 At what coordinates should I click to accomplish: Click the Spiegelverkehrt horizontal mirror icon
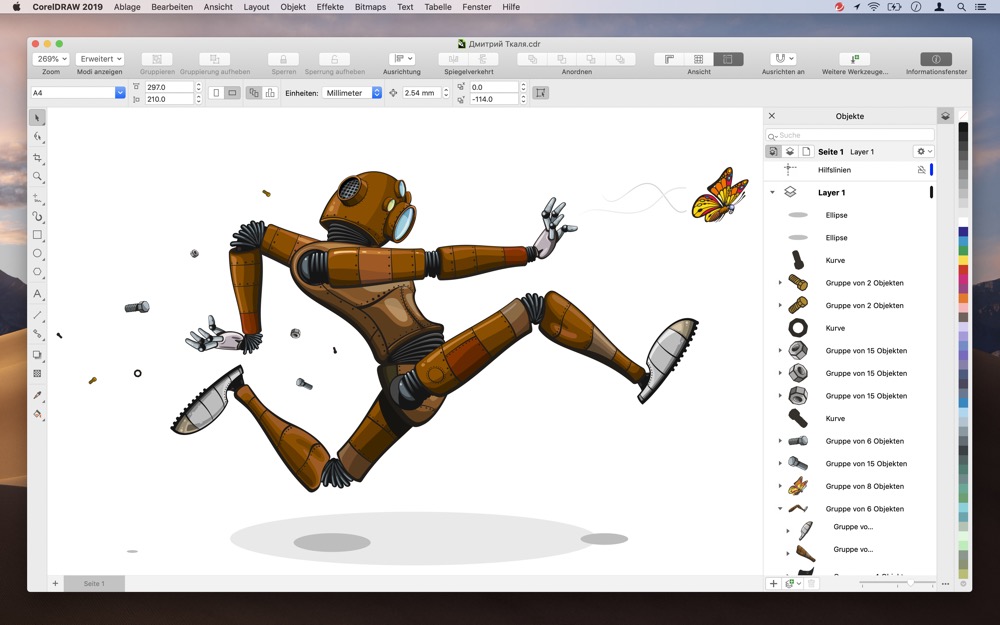coord(453,59)
